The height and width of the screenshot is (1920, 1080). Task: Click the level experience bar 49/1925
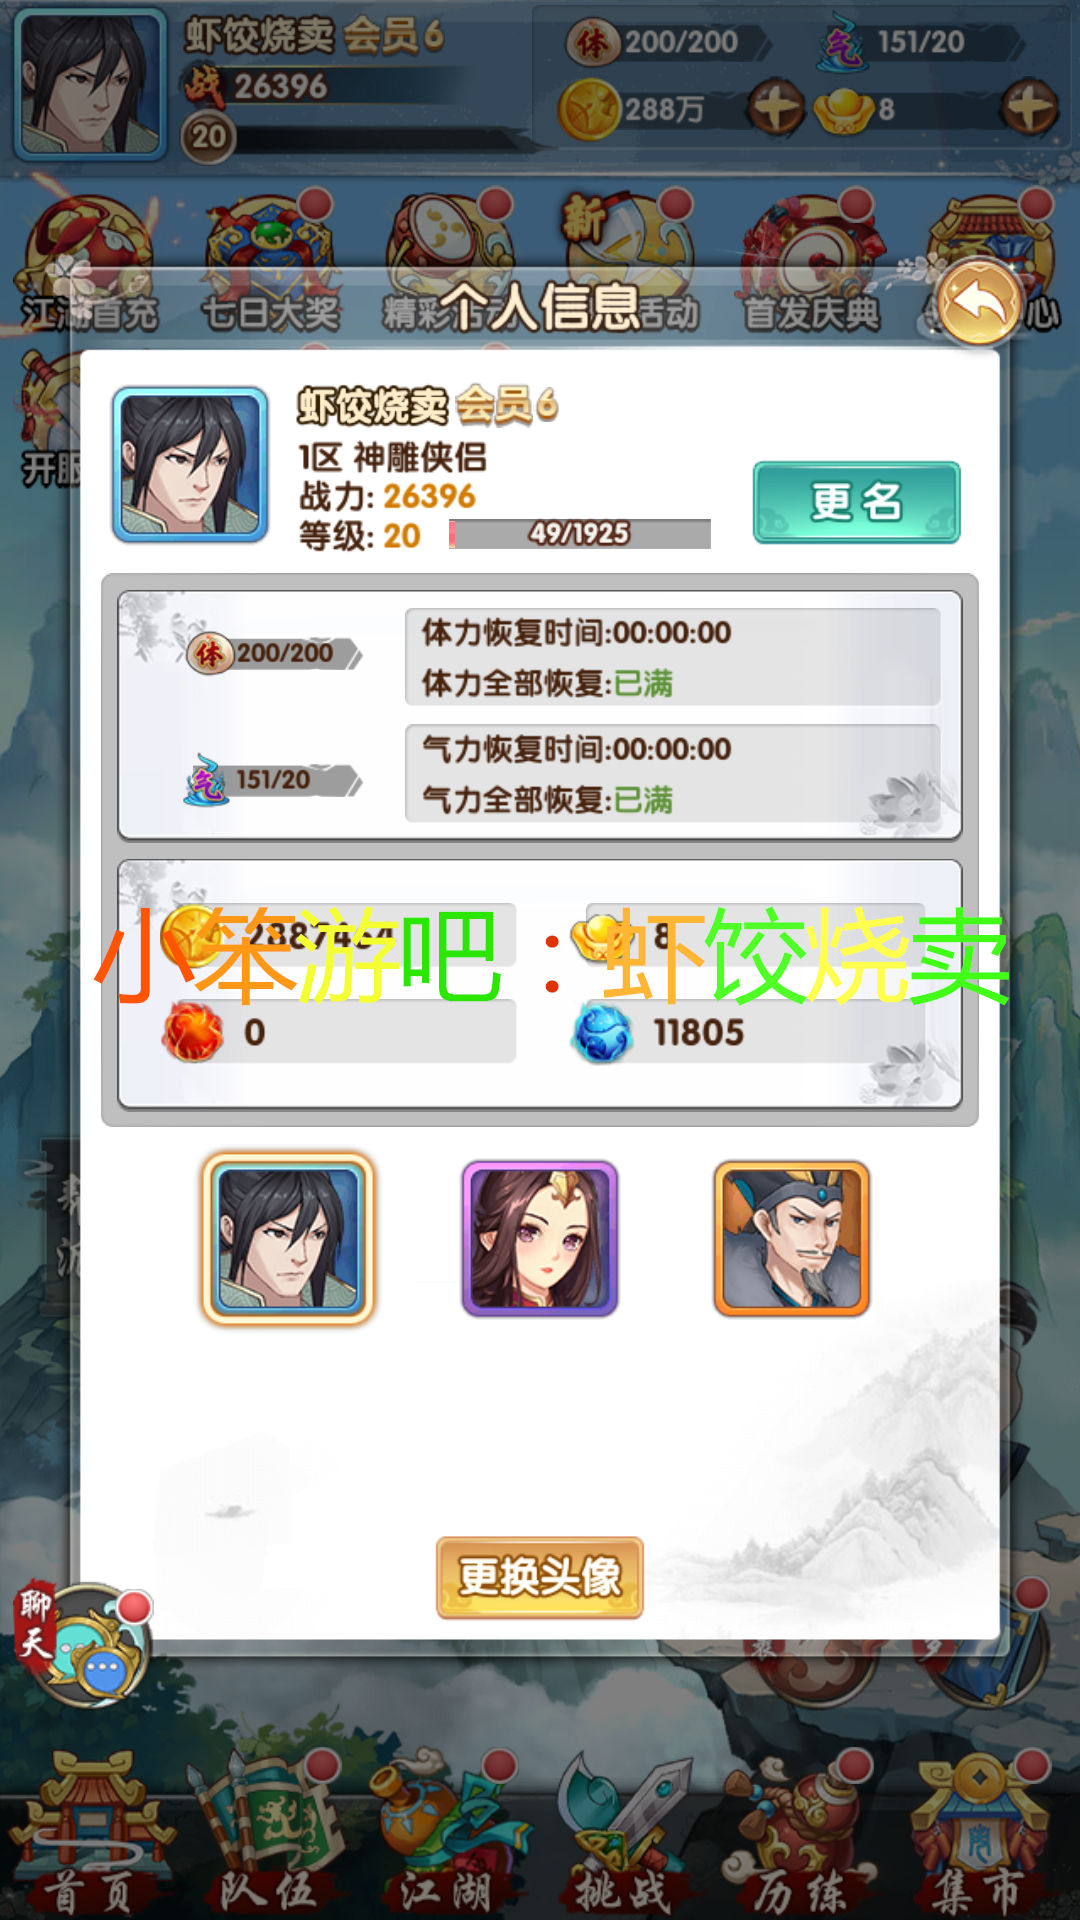point(580,534)
